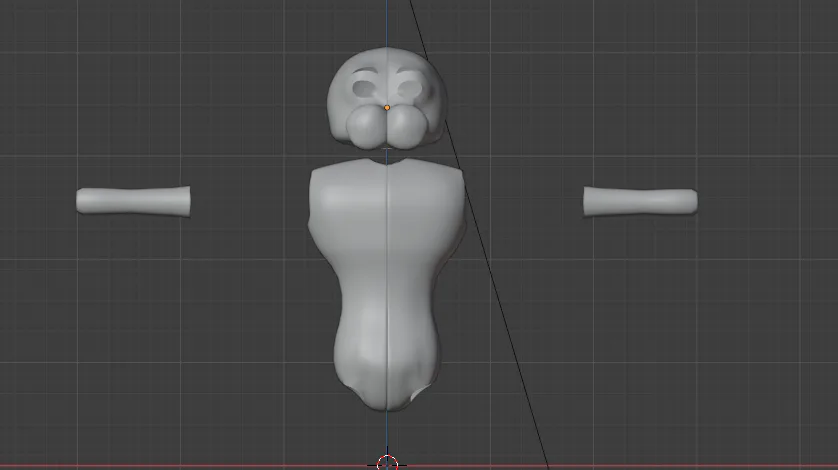Click the 3D cursor at the bottom
838x470 pixels.
pyautogui.click(x=387, y=463)
